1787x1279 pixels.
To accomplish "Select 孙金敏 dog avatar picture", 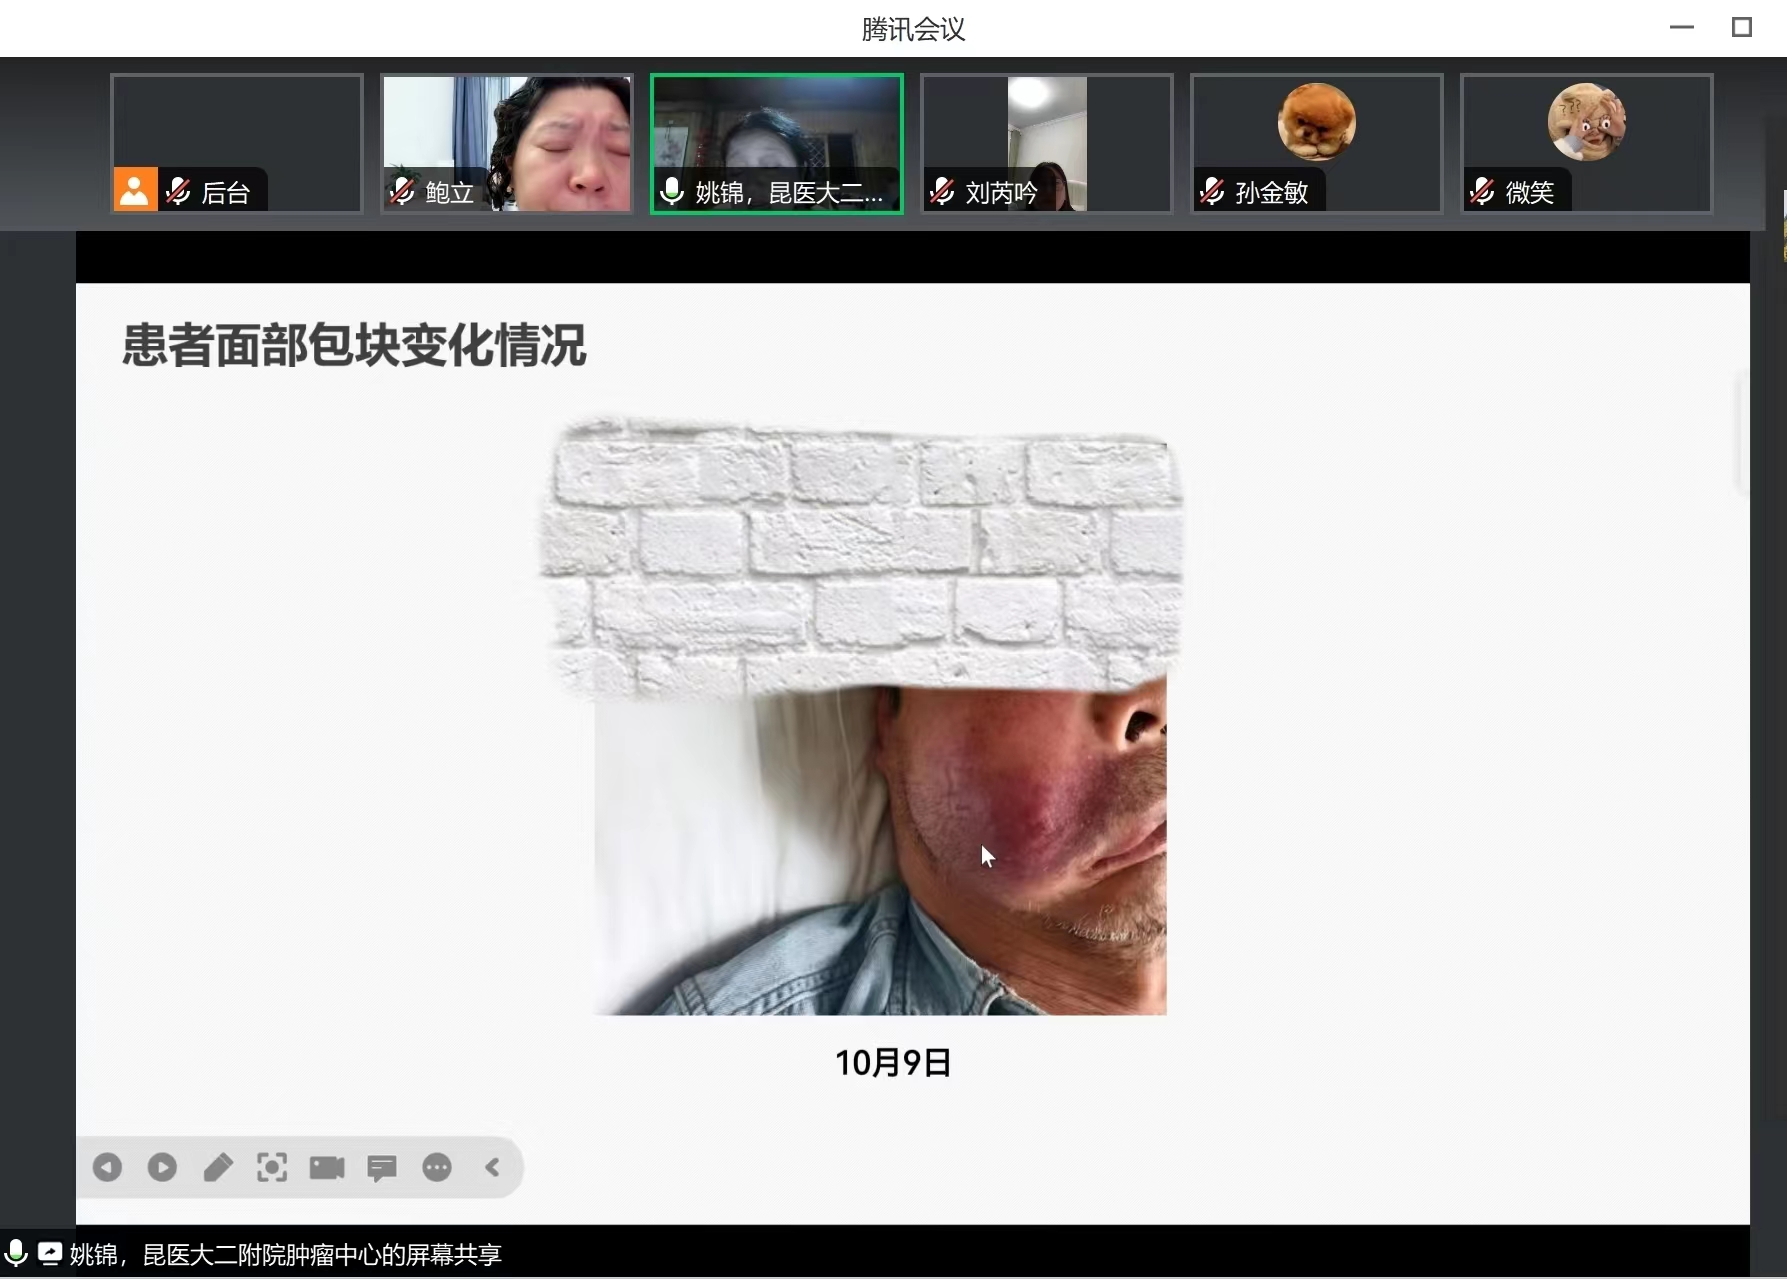I will pyautogui.click(x=1316, y=122).
